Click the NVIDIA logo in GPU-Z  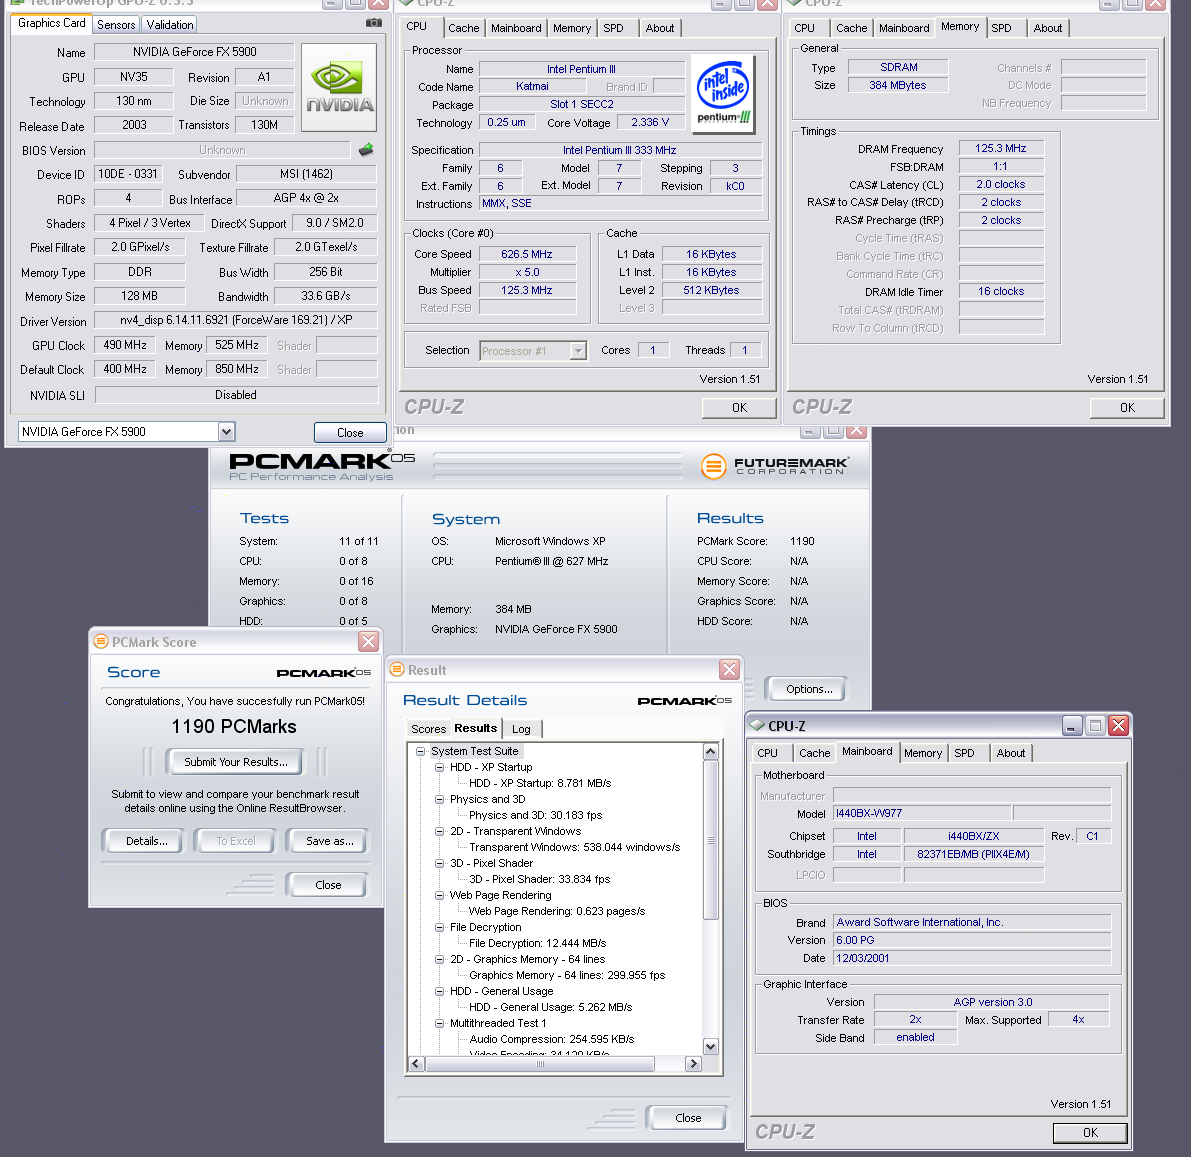coord(339,88)
